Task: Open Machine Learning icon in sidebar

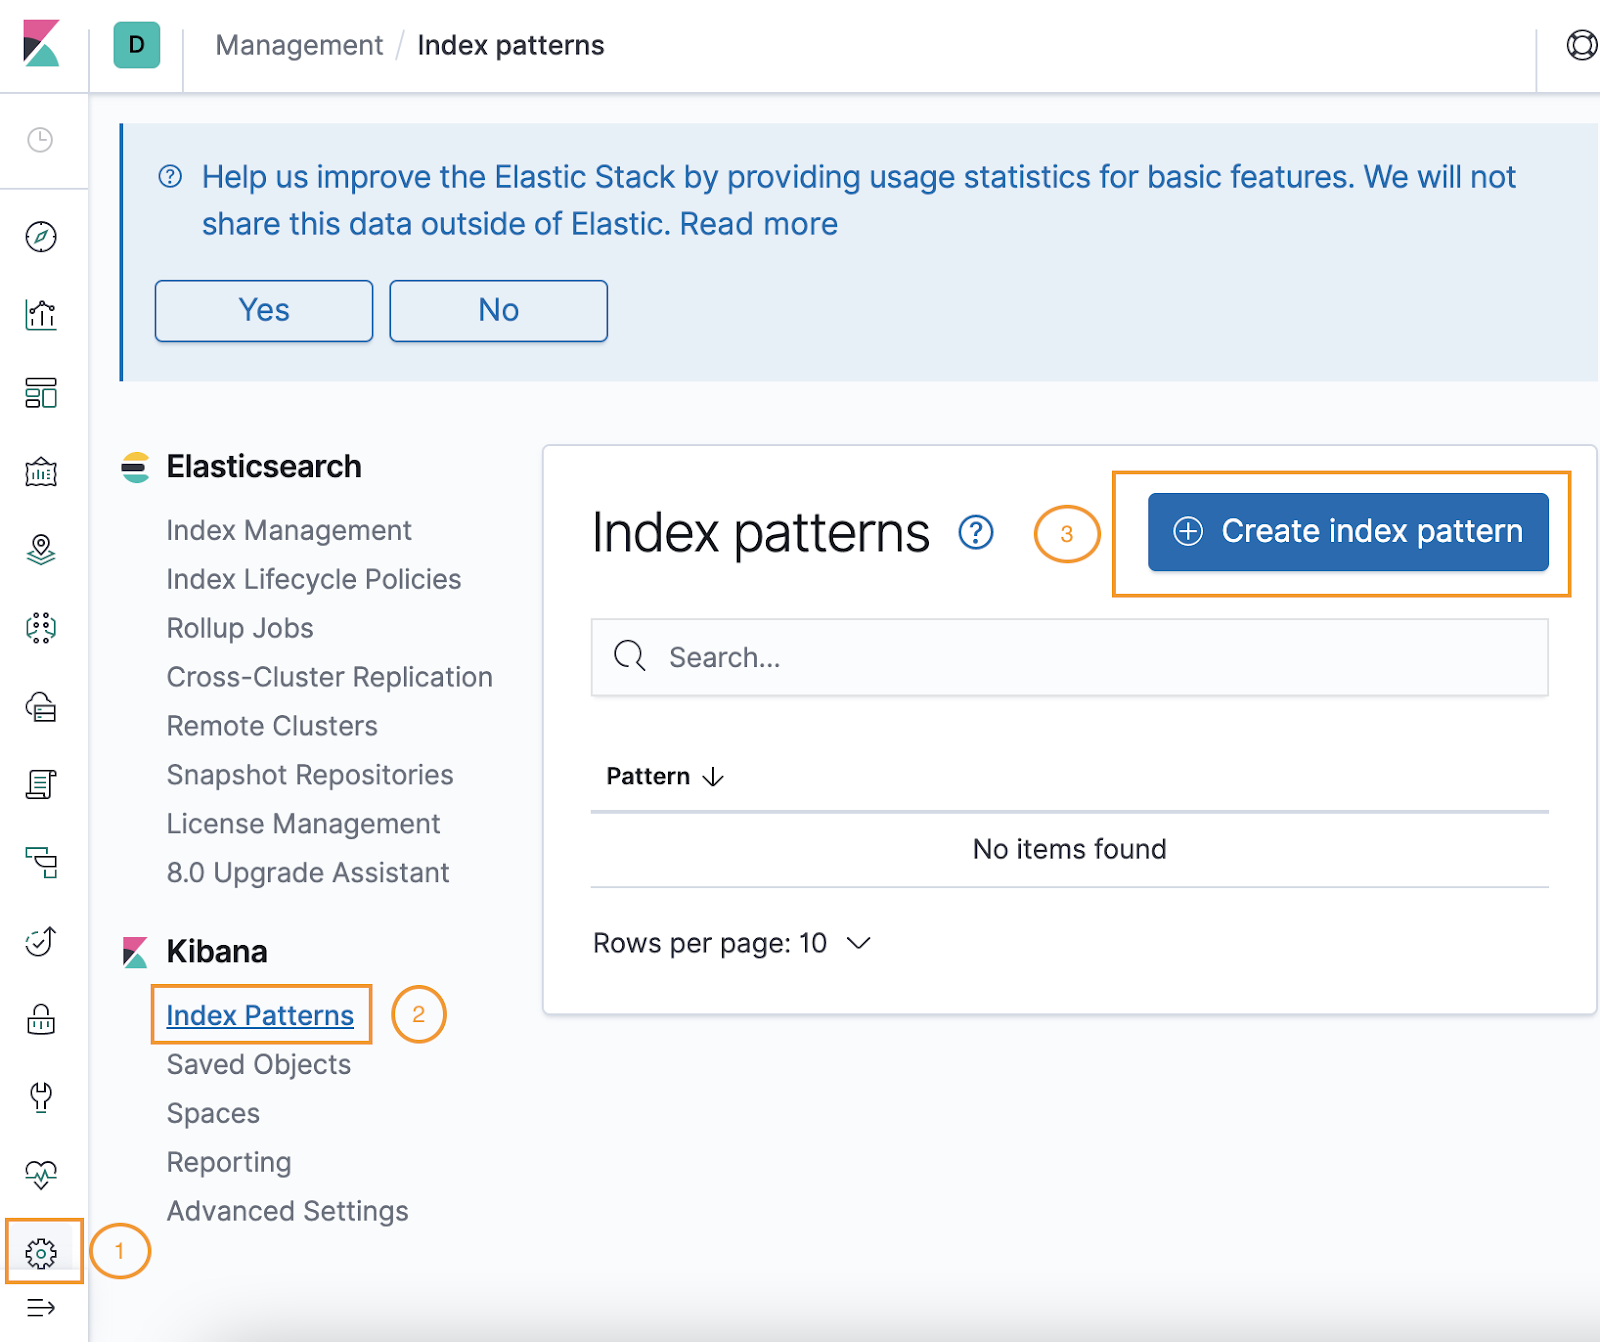Action: [x=41, y=628]
